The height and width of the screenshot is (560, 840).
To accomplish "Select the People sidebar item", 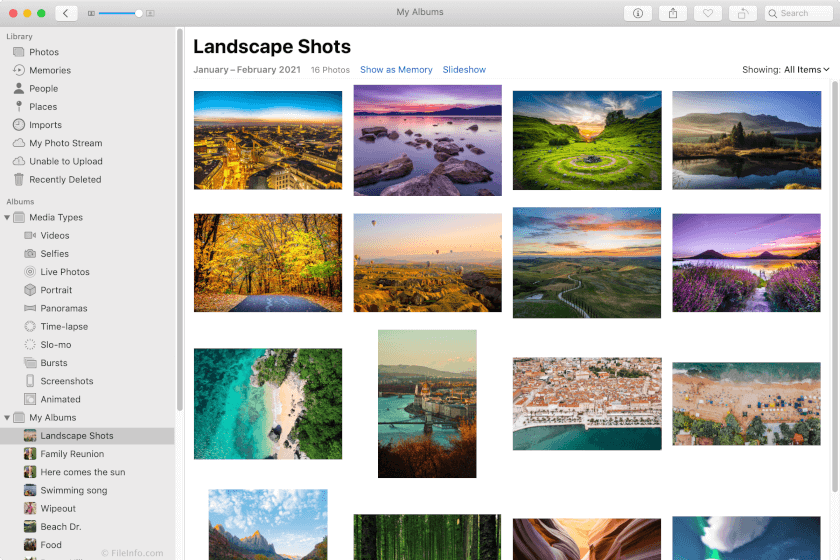I will pyautogui.click(x=87, y=88).
